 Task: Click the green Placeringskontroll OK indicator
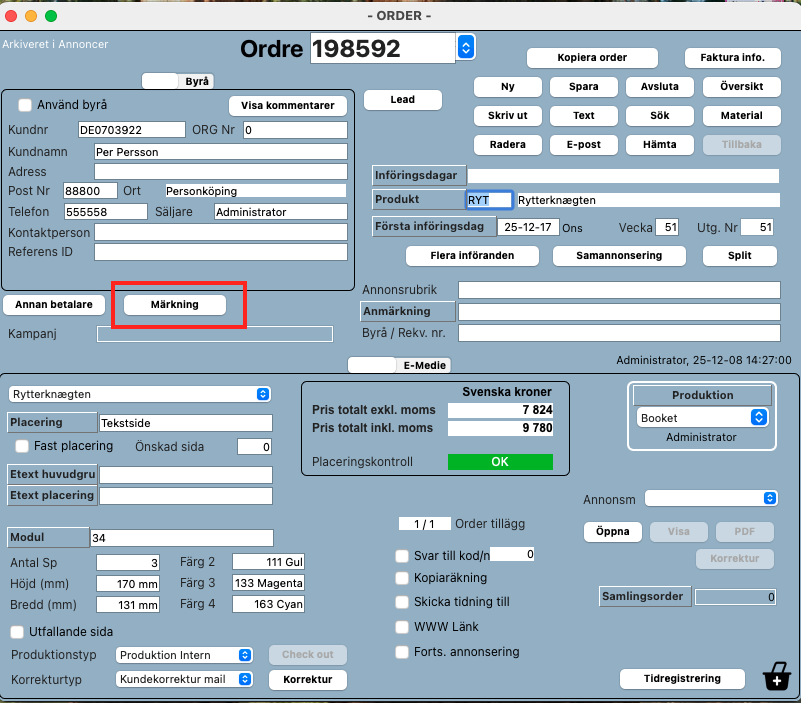(x=499, y=462)
